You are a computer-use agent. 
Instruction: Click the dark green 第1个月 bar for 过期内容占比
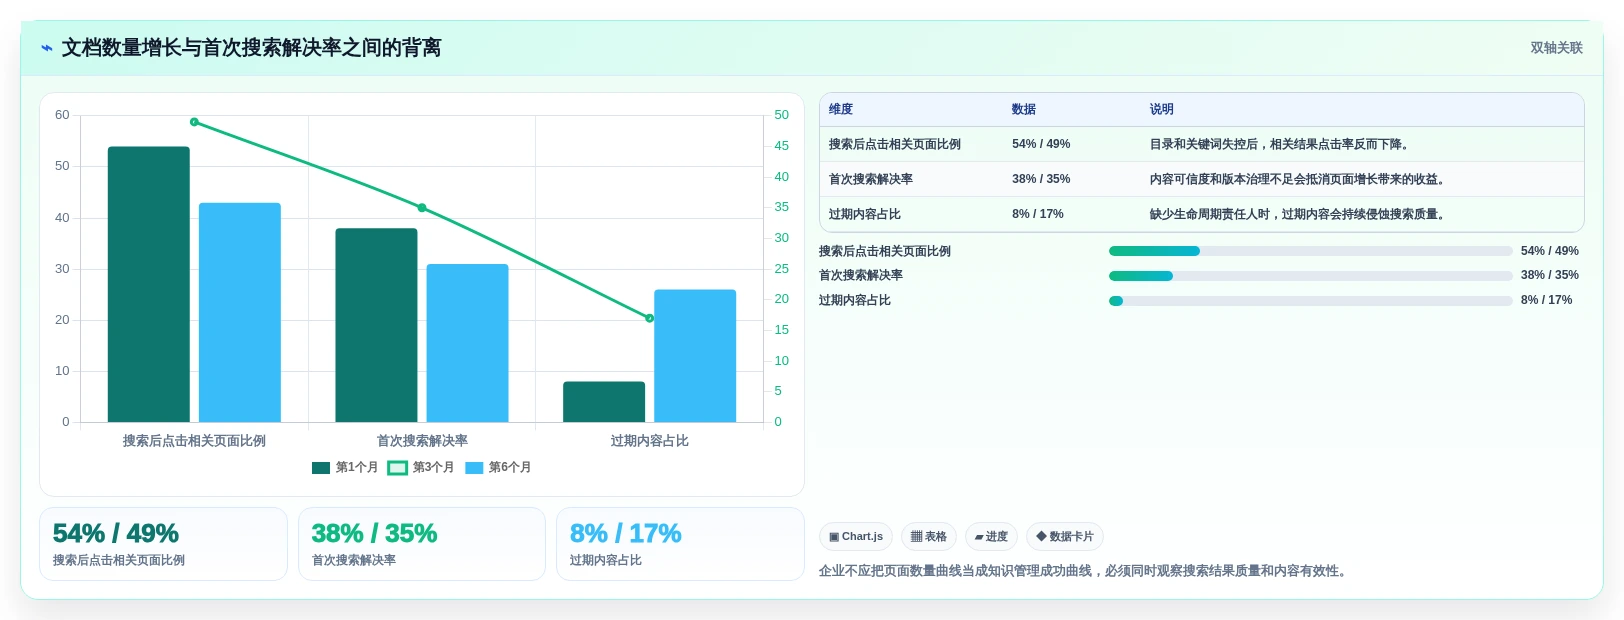coord(604,402)
